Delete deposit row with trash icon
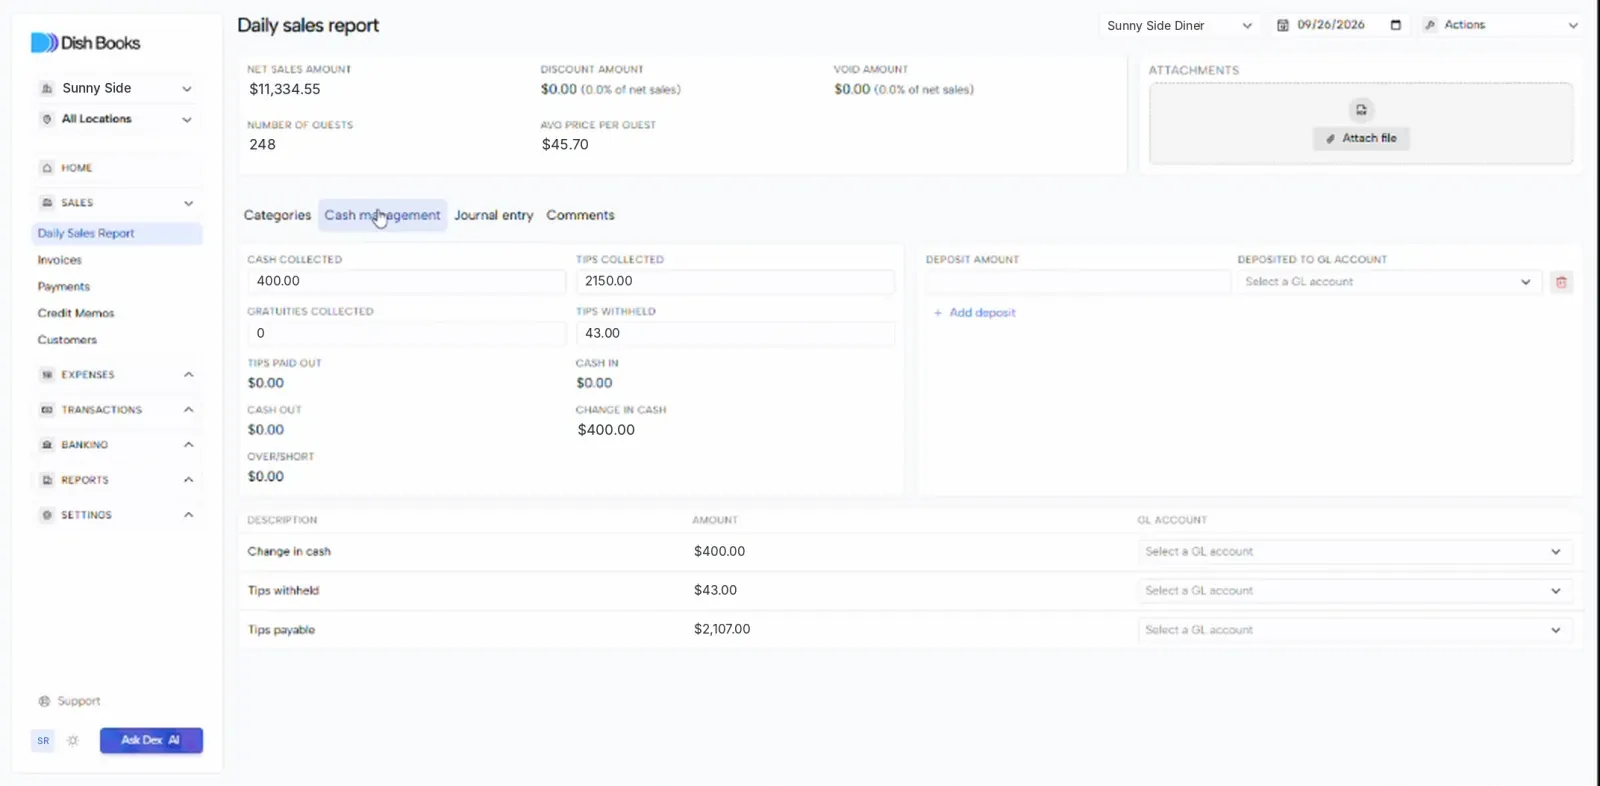The width and height of the screenshot is (1600, 786). coord(1561,282)
